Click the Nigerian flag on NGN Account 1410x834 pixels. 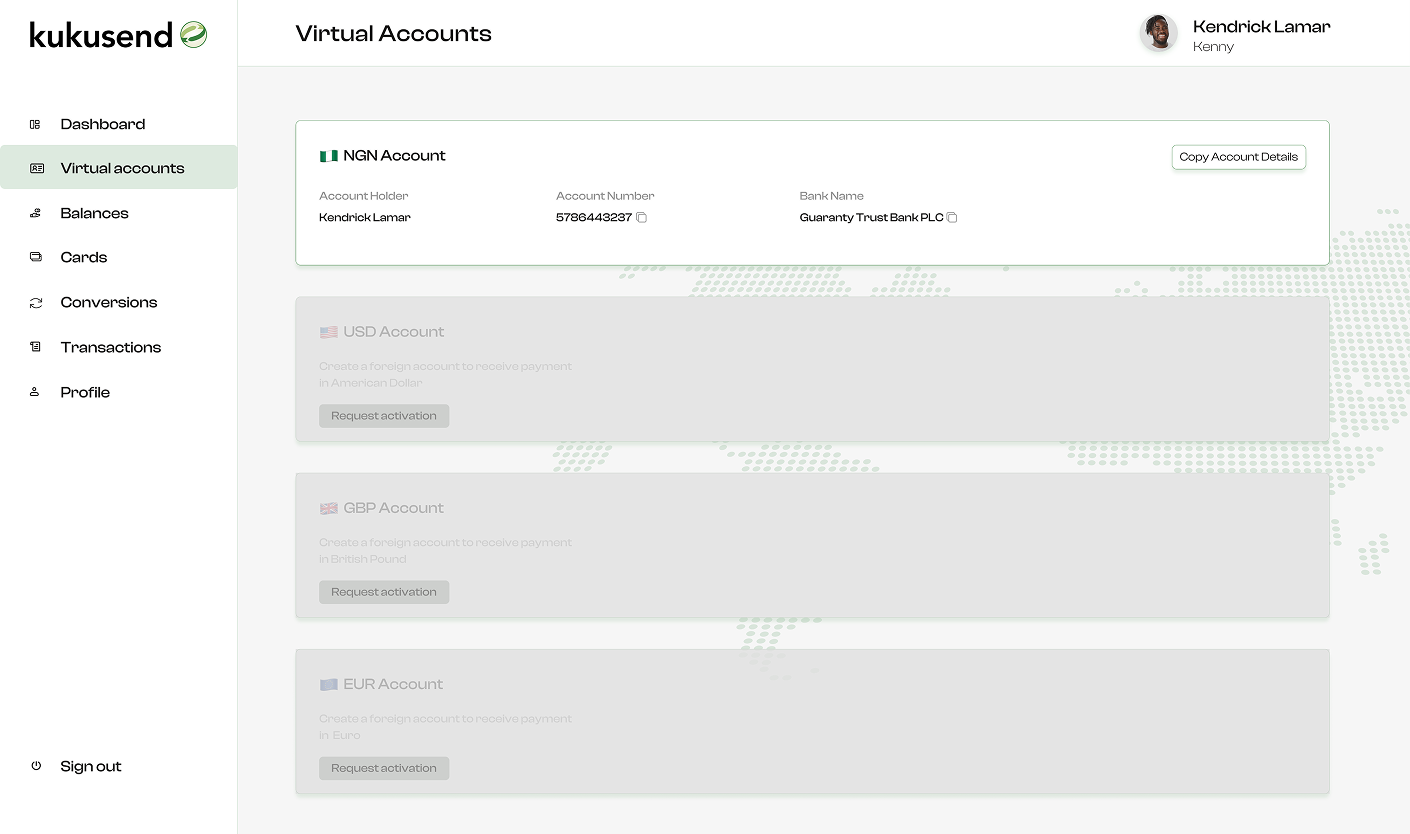(328, 155)
